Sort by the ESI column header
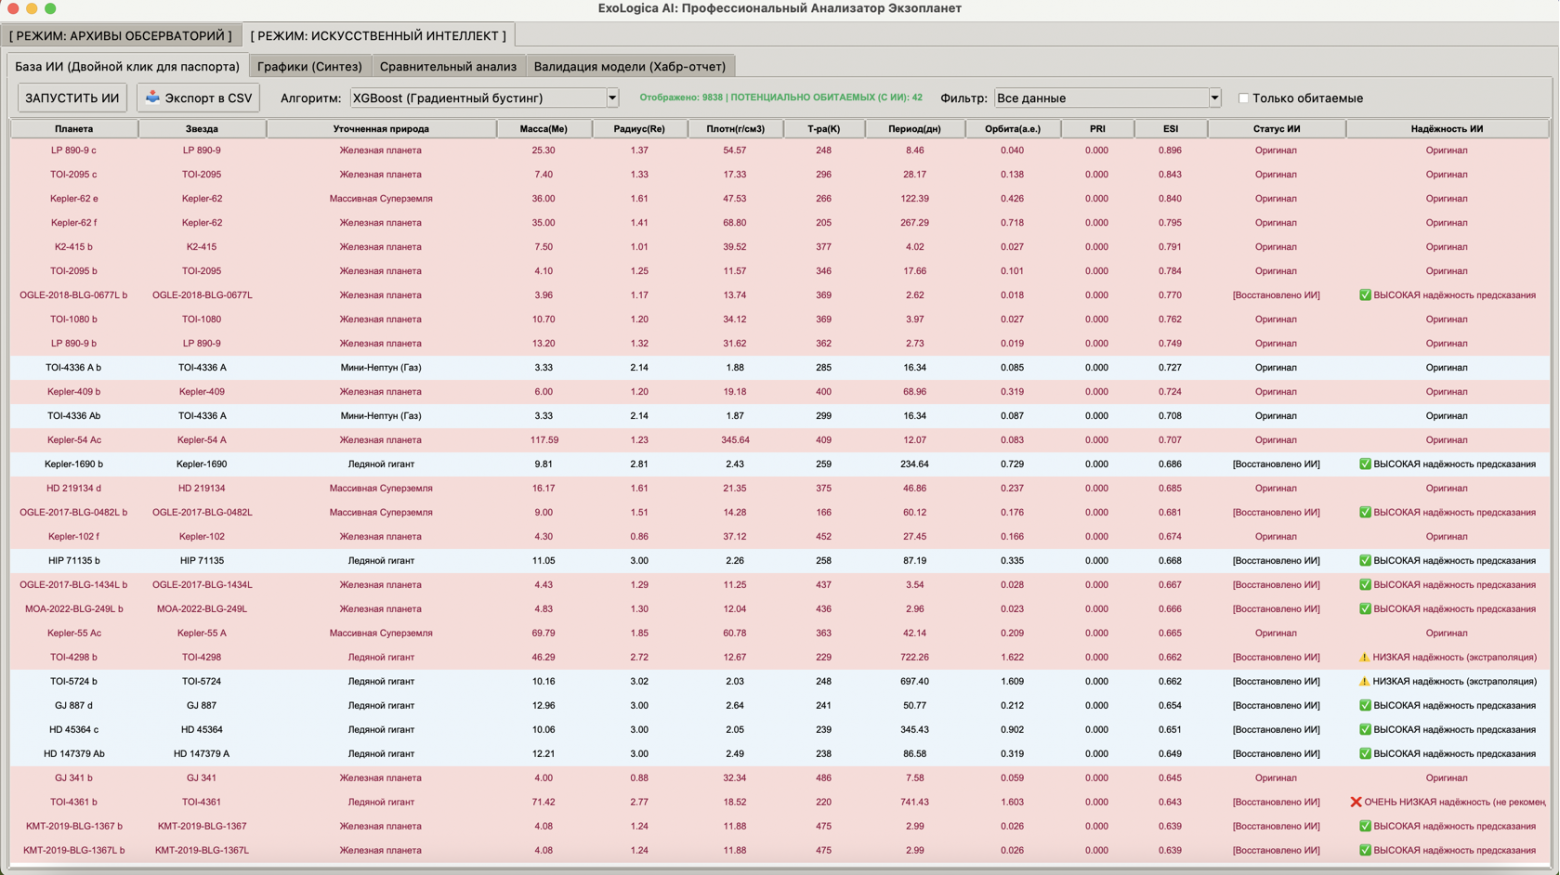The height and width of the screenshot is (875, 1560). tap(1170, 129)
